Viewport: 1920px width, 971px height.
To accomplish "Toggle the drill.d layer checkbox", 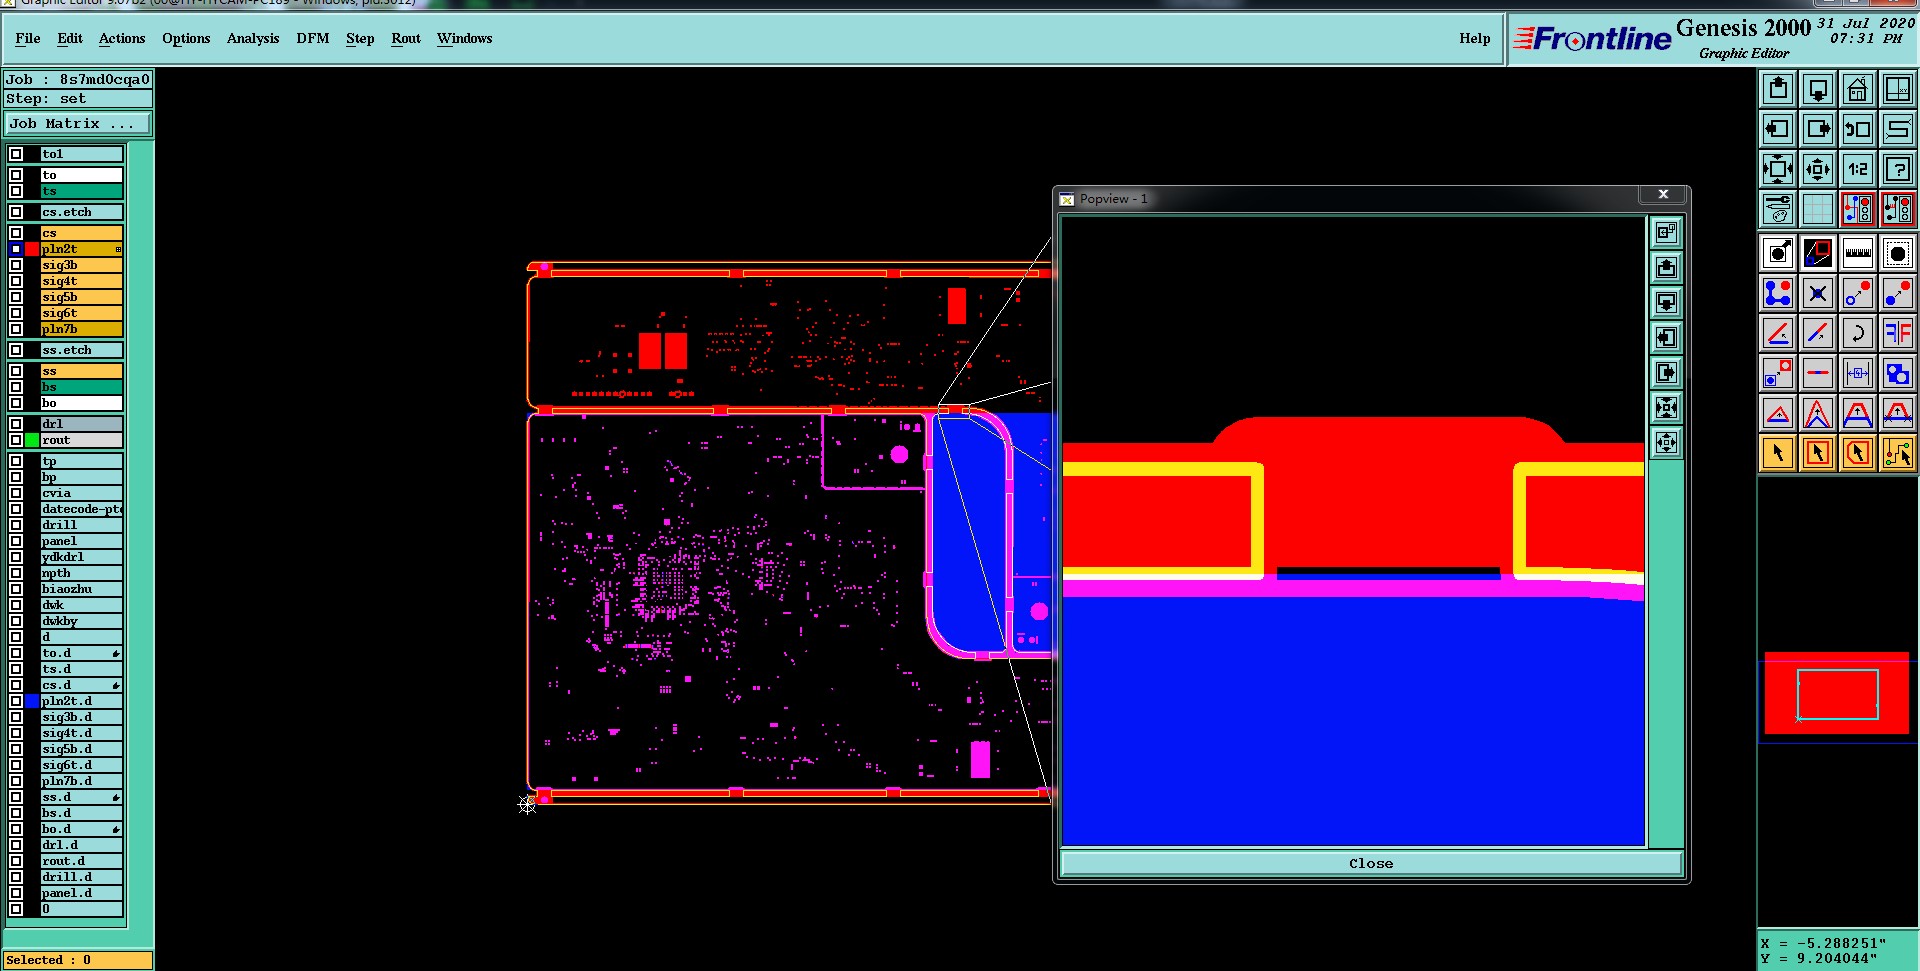I will (16, 877).
